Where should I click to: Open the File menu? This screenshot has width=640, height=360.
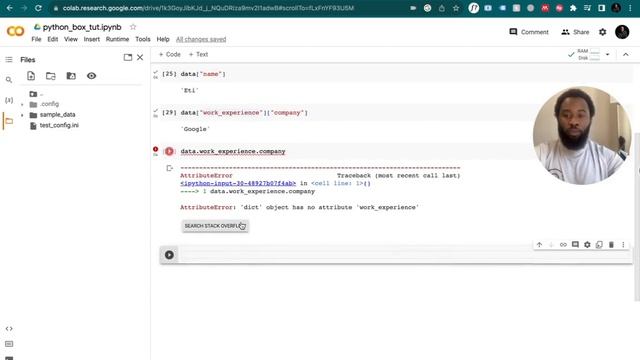pyautogui.click(x=36, y=39)
